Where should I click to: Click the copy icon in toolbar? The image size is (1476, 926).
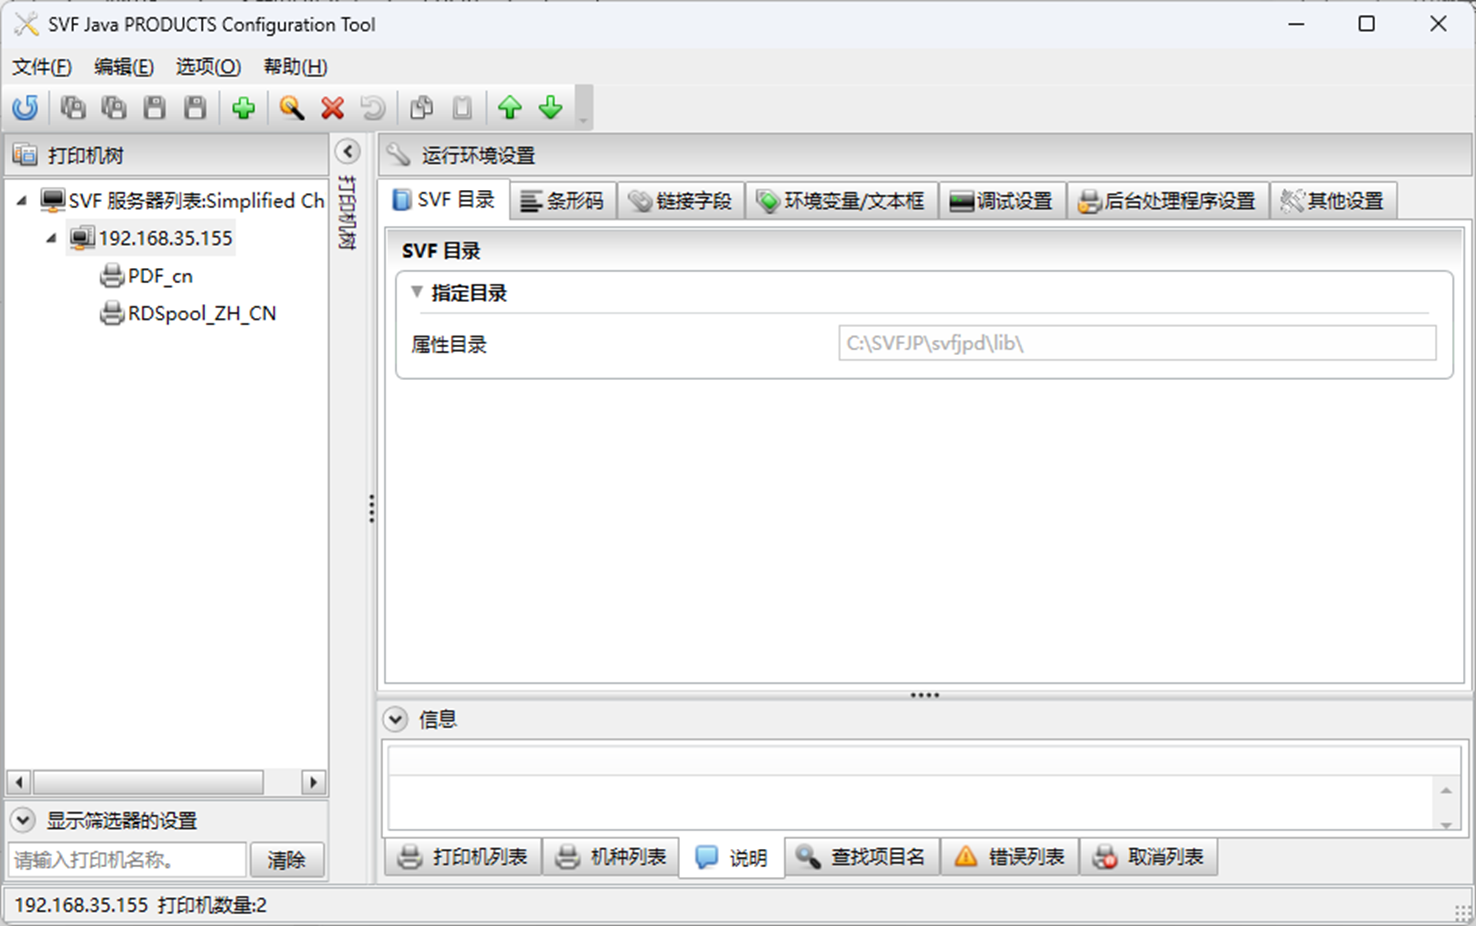tap(421, 108)
